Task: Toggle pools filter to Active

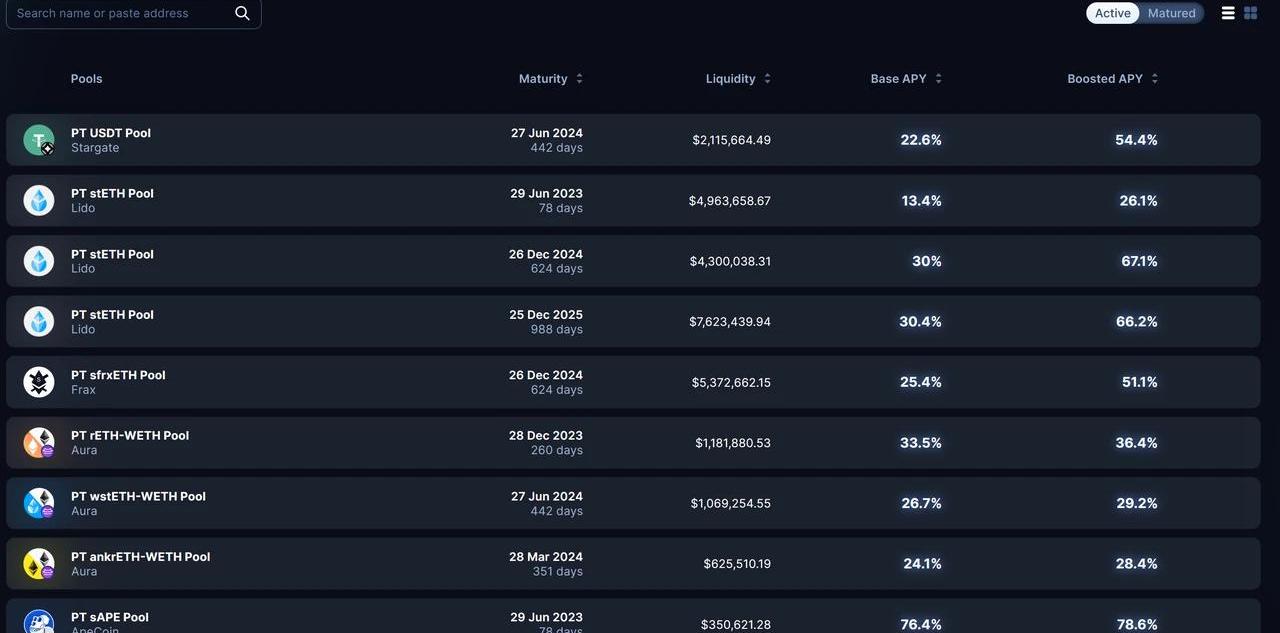Action: coord(1112,13)
